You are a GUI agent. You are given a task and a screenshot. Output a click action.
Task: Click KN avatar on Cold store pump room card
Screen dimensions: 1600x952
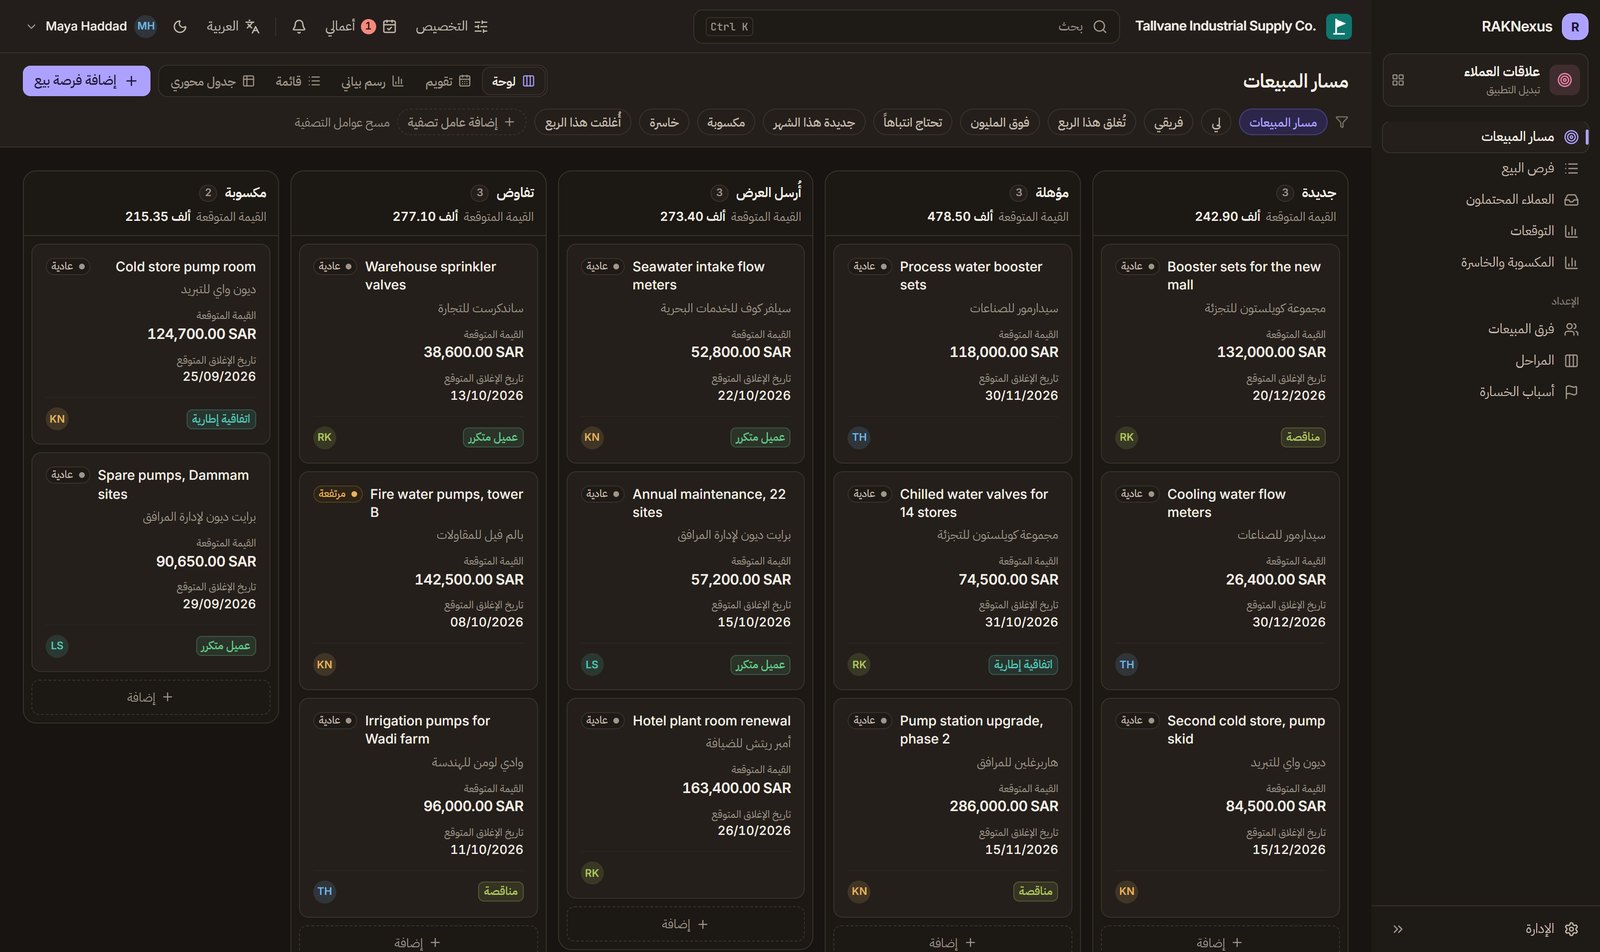pos(57,419)
